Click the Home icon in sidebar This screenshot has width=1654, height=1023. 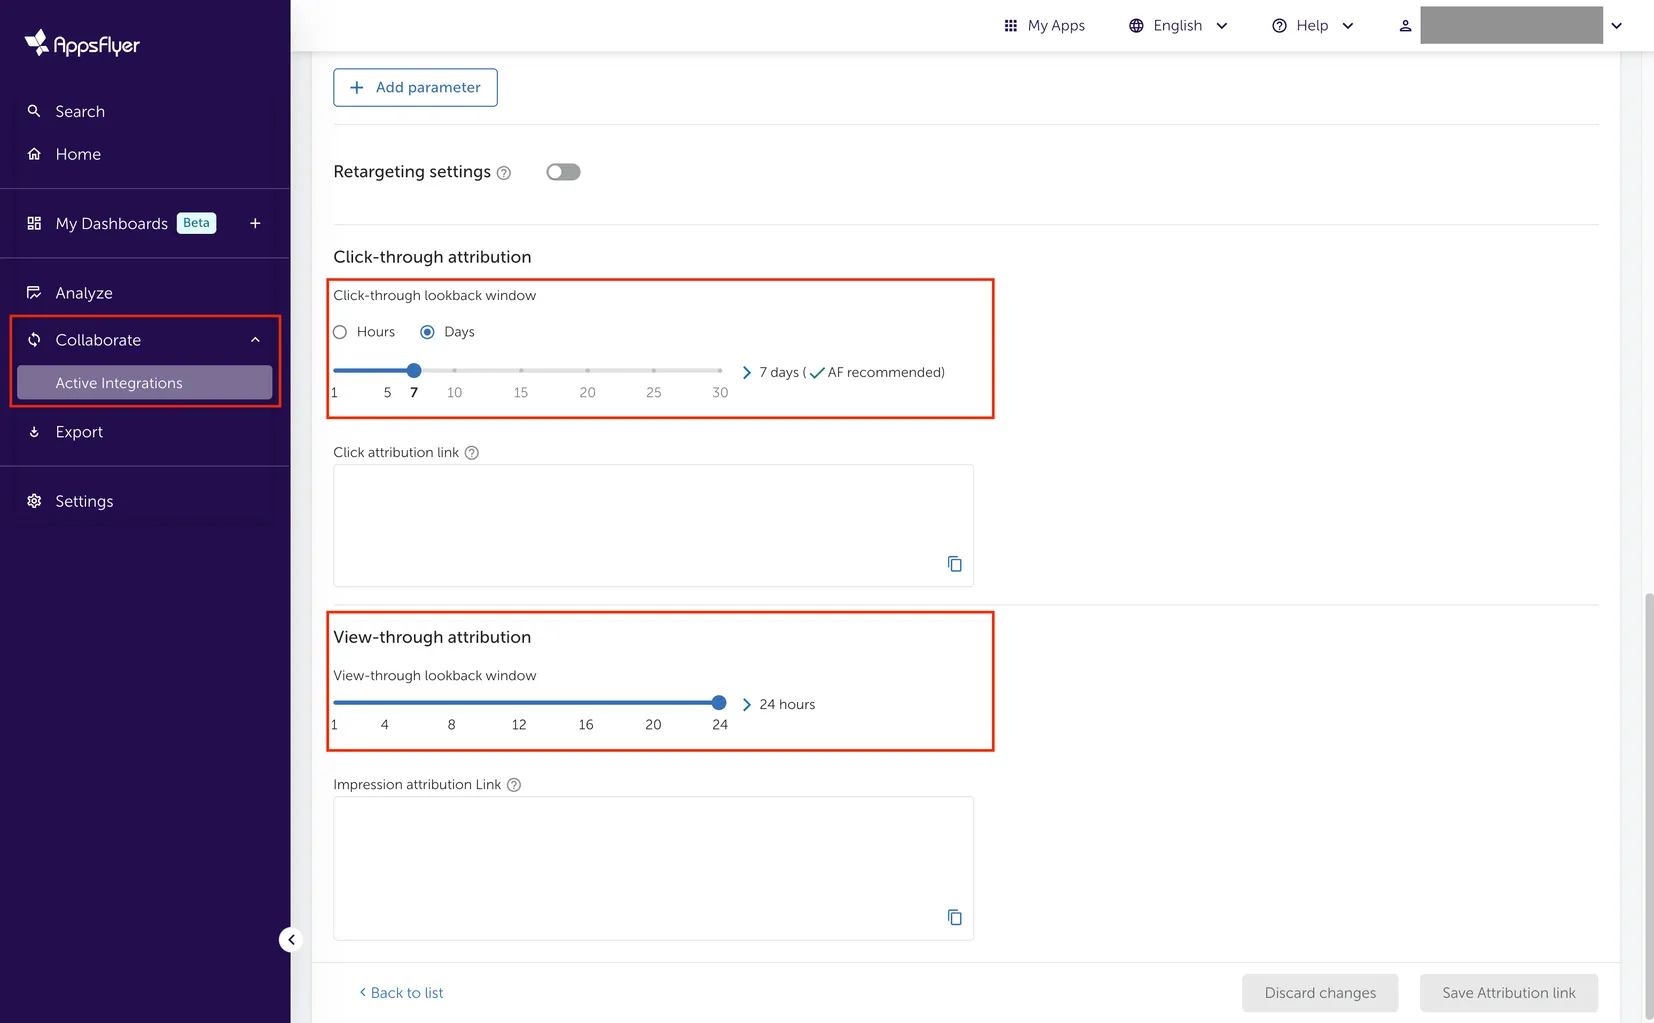click(33, 154)
